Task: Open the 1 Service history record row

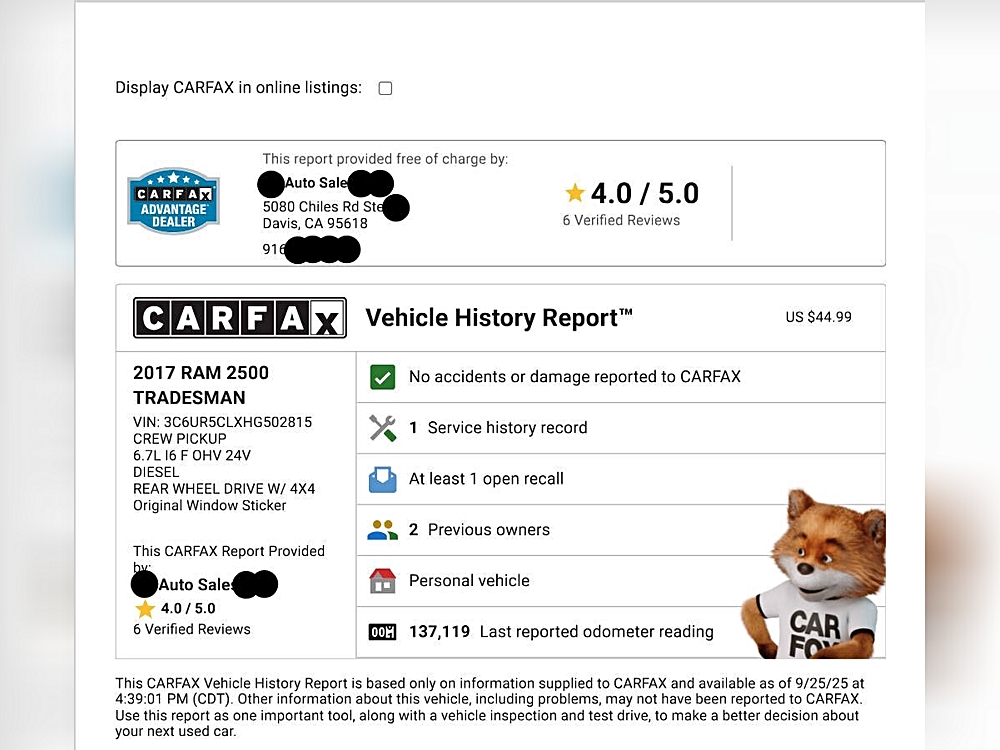Action: click(x=507, y=428)
